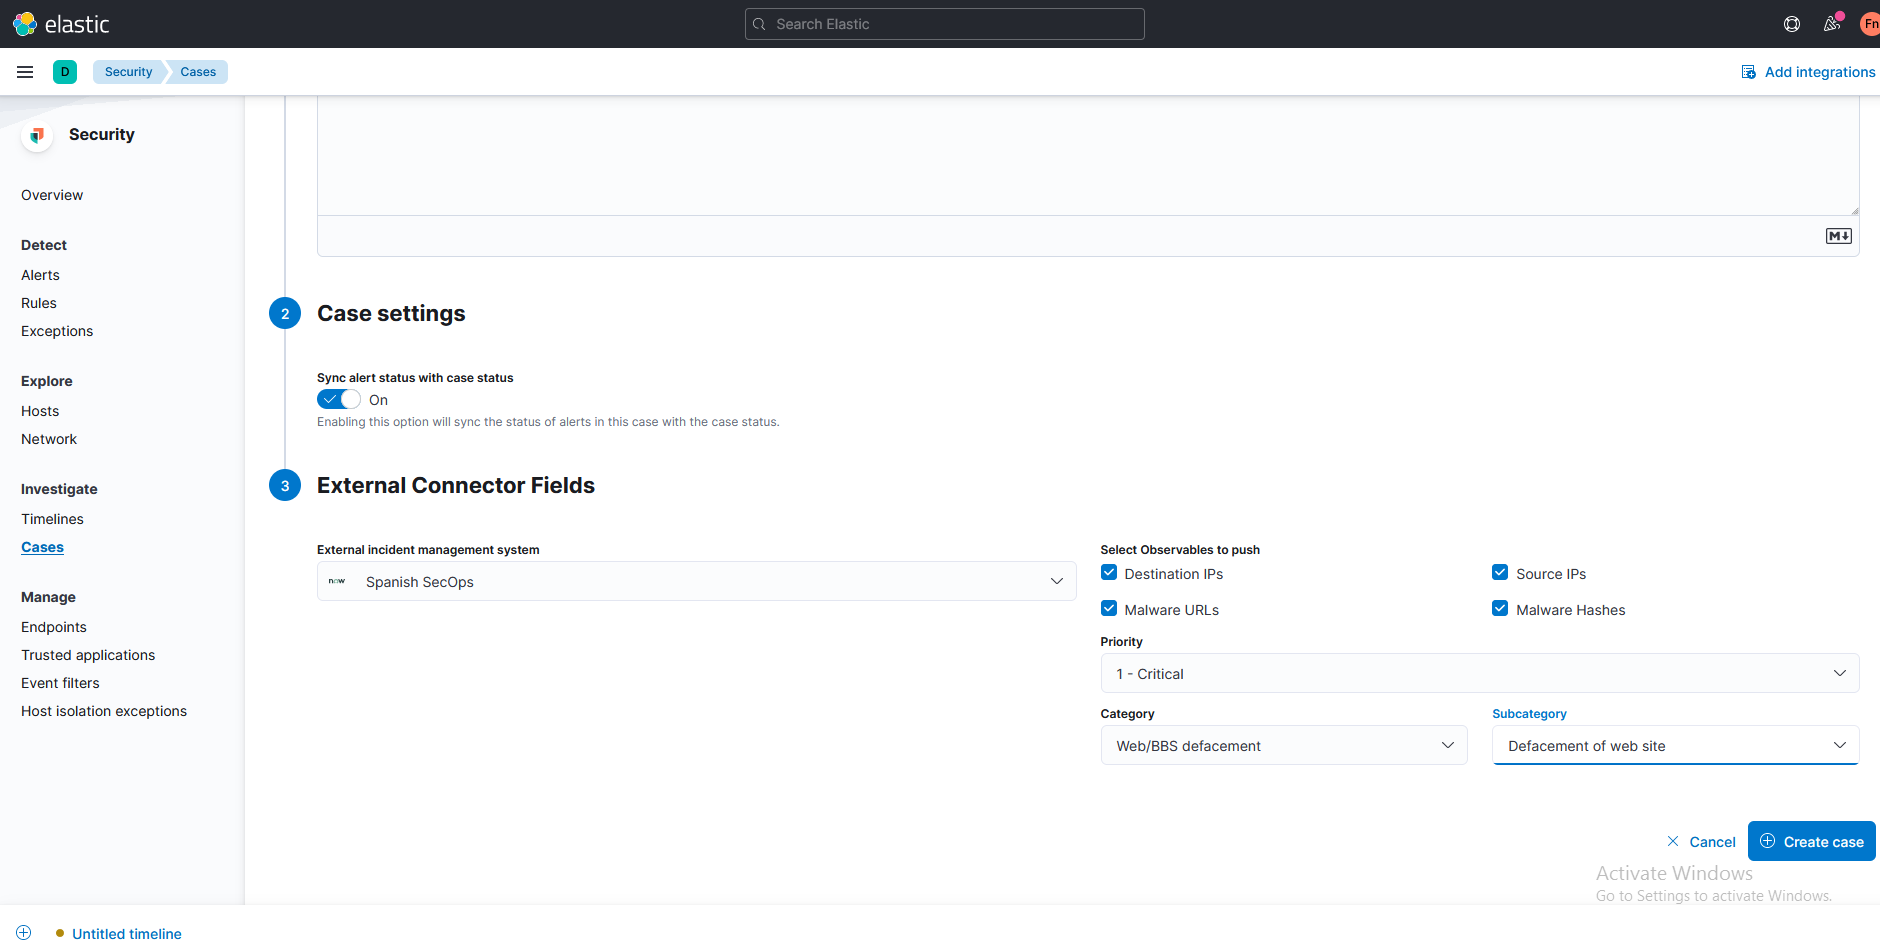This screenshot has width=1880, height=952.
Task: Open Alerts under the Detect section
Action: 40,274
